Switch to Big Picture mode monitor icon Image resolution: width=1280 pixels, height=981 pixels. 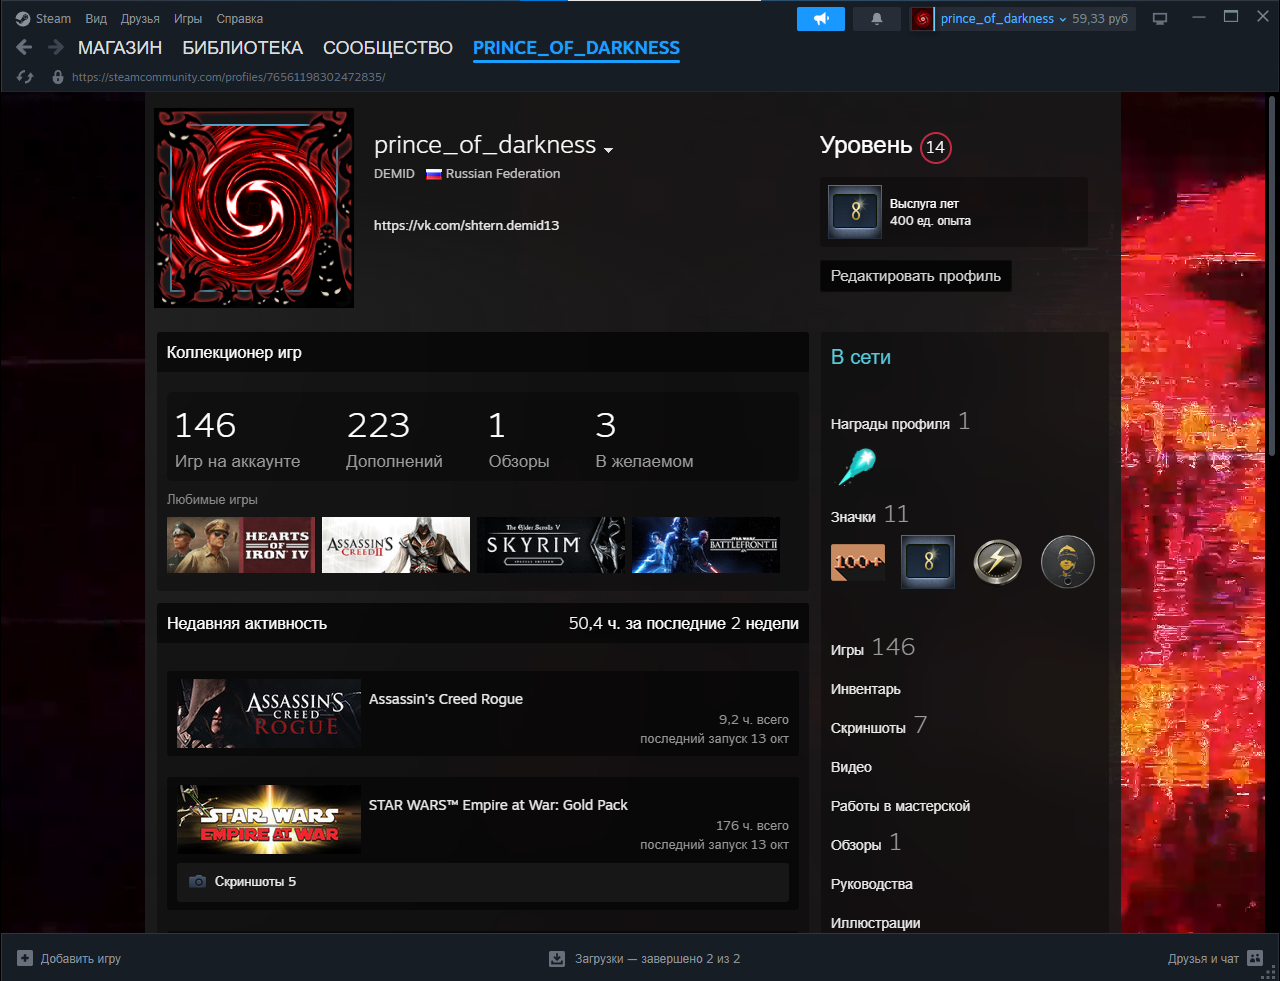pos(1160,19)
